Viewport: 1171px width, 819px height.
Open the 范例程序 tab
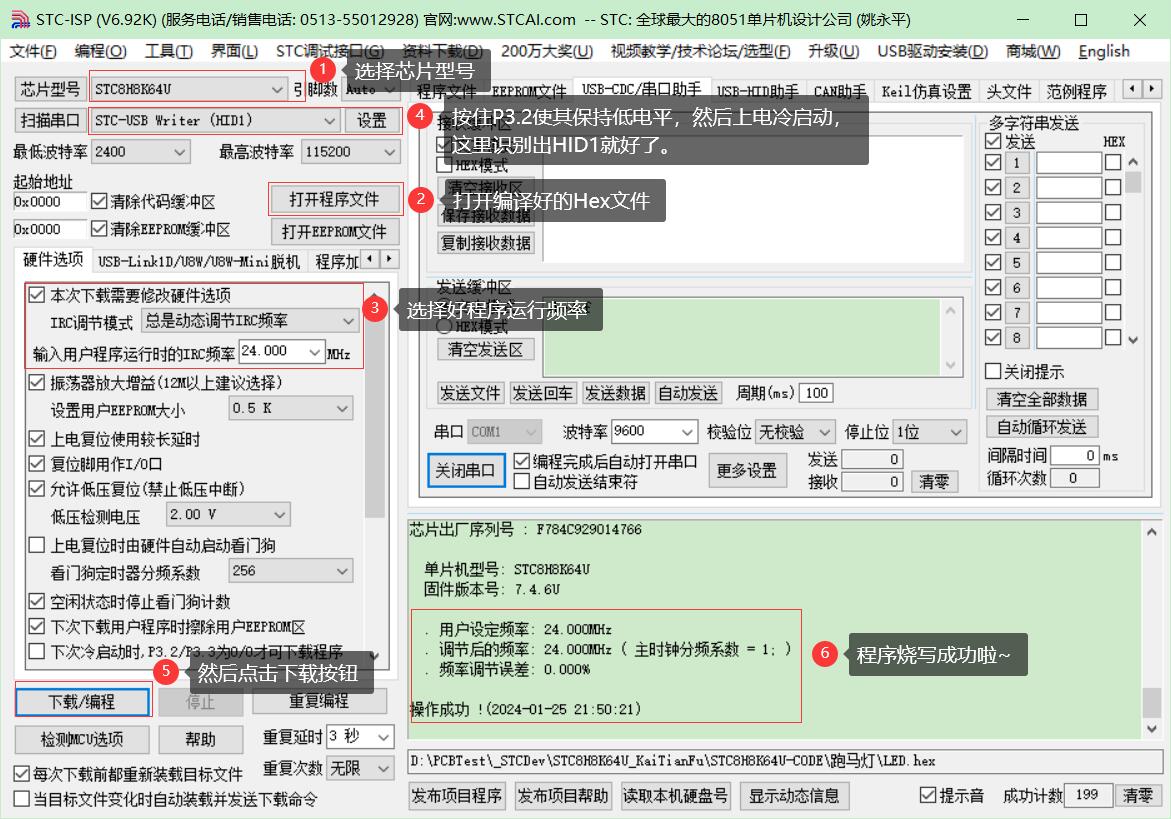click(1076, 92)
